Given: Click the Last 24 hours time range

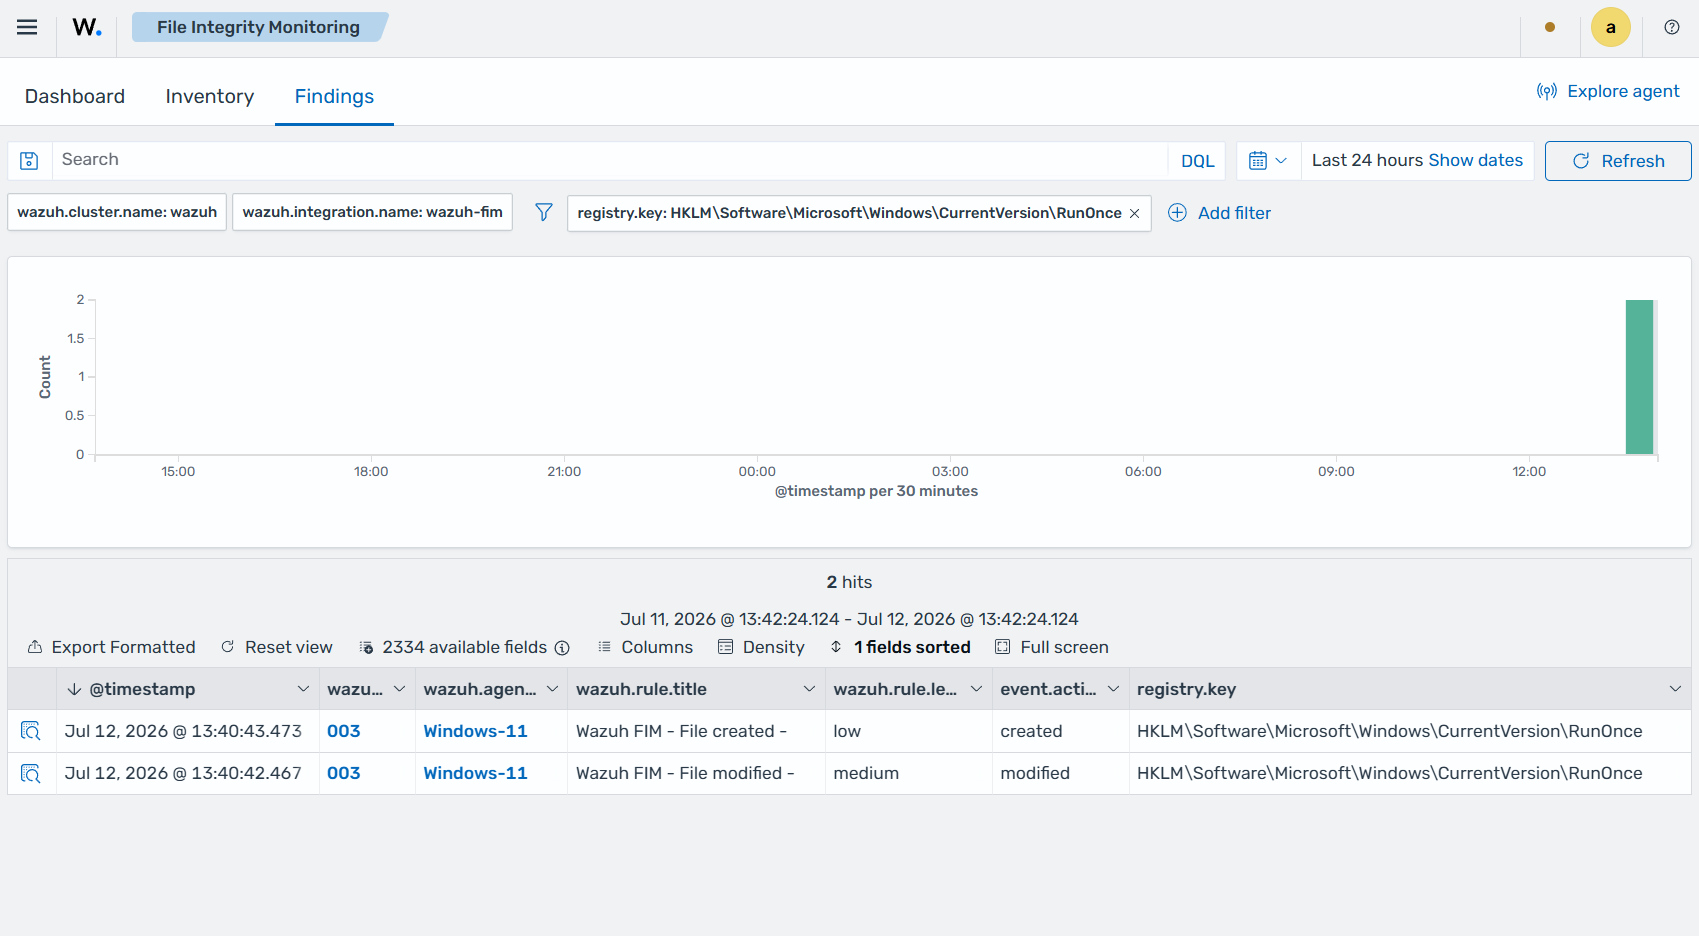Looking at the screenshot, I should [1367, 160].
